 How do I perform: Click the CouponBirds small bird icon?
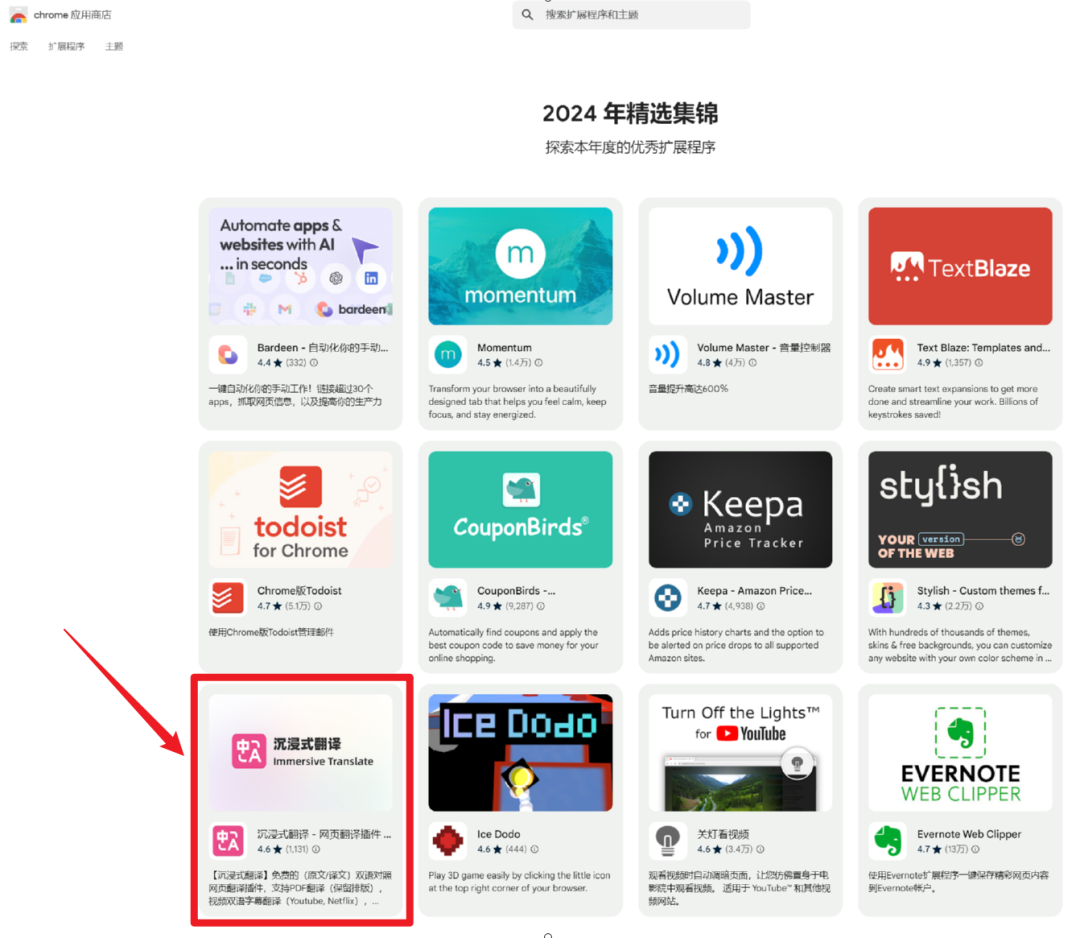point(448,597)
